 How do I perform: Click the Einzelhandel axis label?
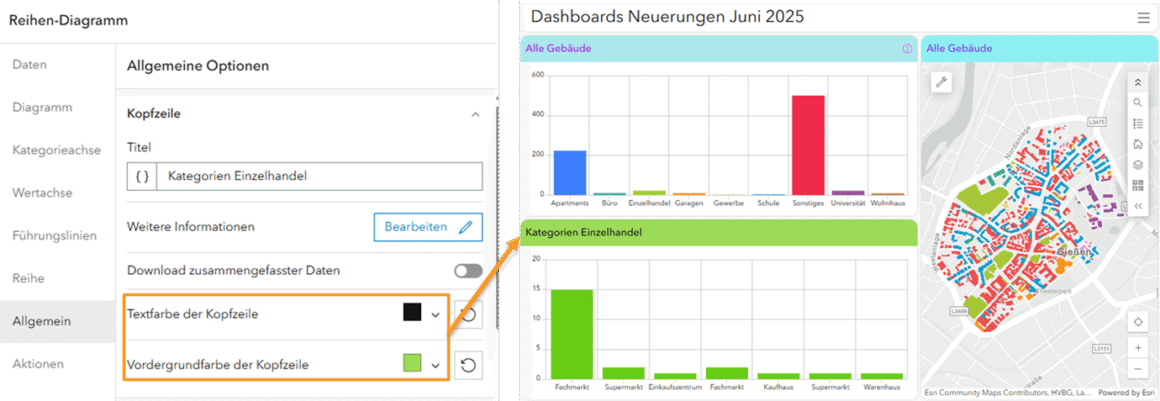click(649, 203)
